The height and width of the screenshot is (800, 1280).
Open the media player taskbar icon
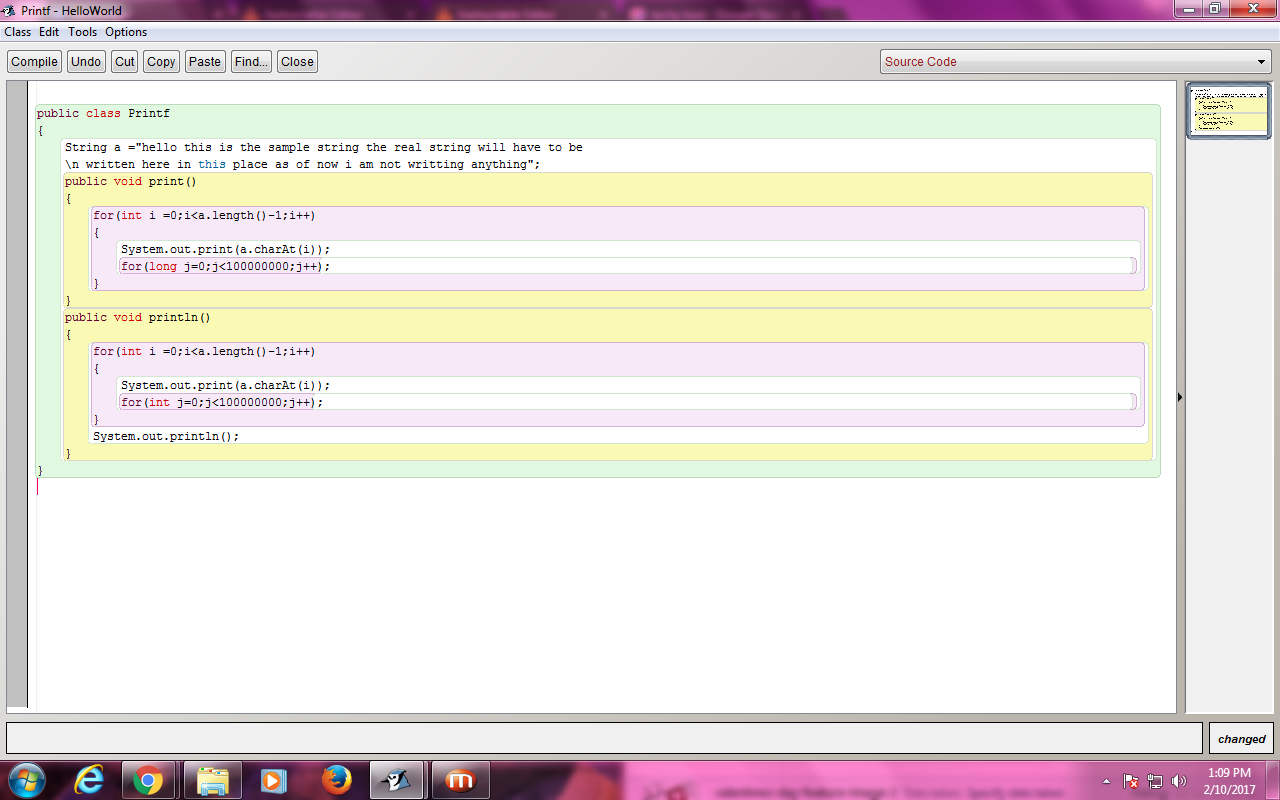pyautogui.click(x=273, y=780)
